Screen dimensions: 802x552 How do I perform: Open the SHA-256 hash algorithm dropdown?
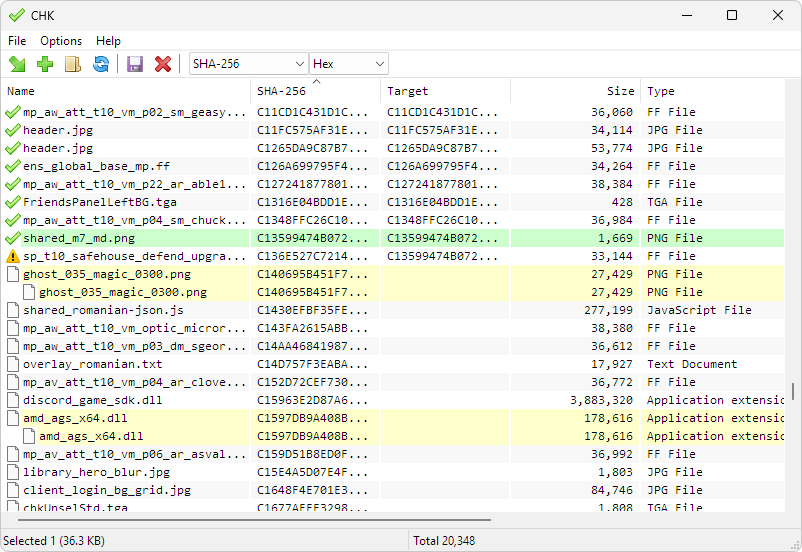[248, 64]
